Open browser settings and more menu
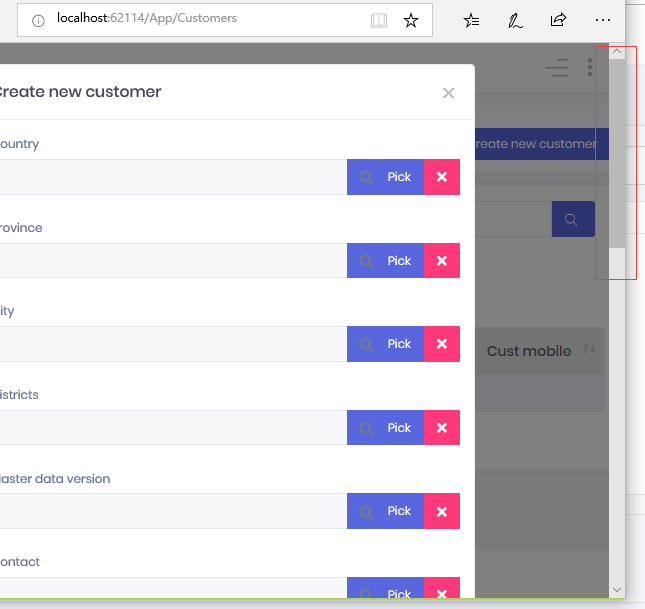The width and height of the screenshot is (645, 609). coord(603,20)
